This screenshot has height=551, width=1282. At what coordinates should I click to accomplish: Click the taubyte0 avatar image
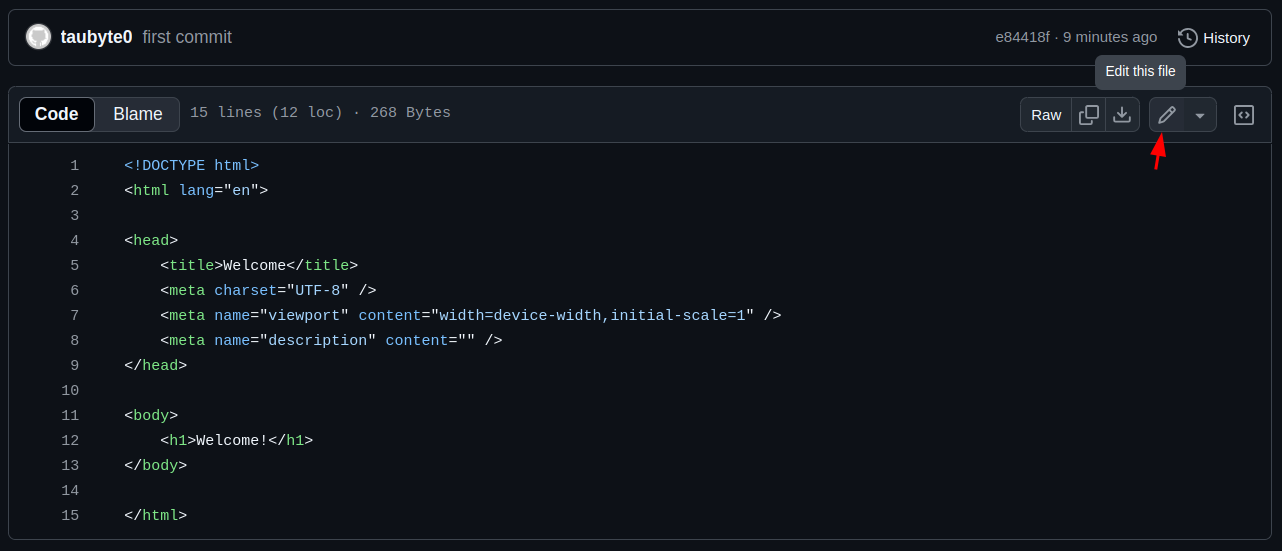coord(38,37)
